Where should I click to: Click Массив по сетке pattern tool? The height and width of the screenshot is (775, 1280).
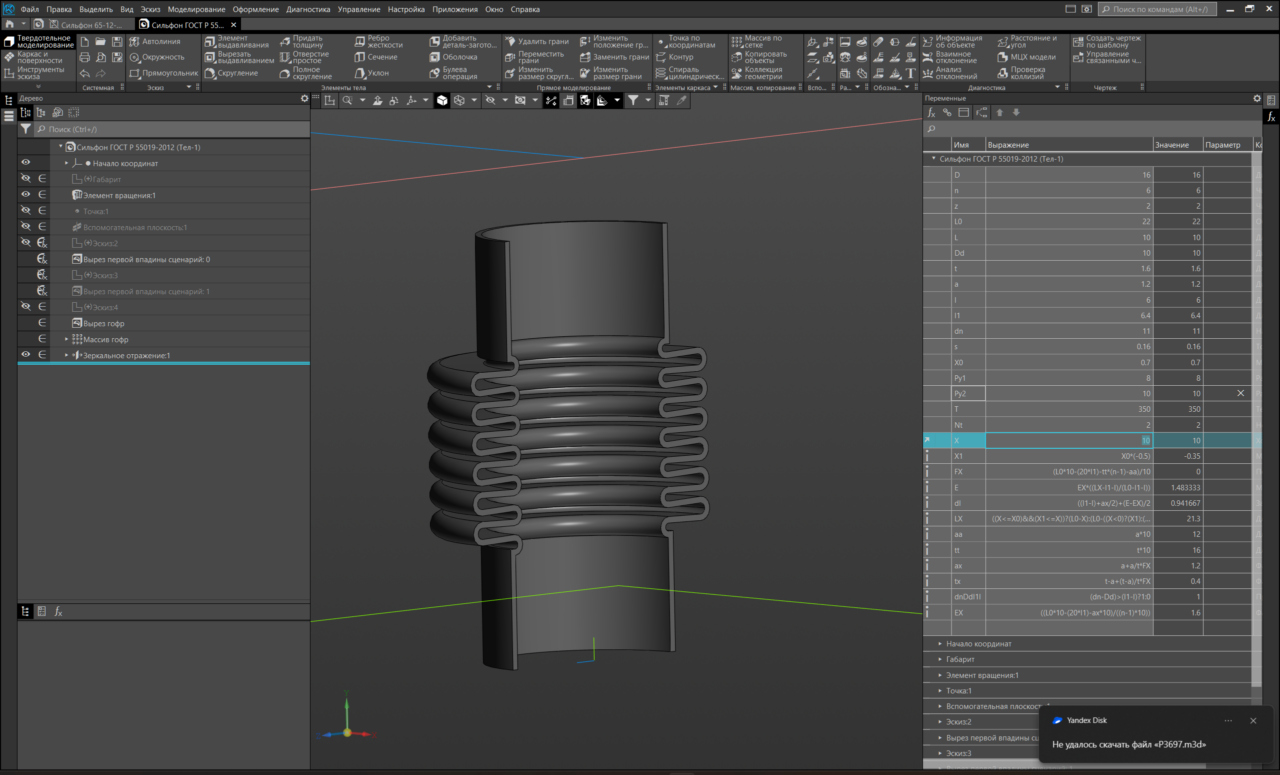click(x=756, y=42)
